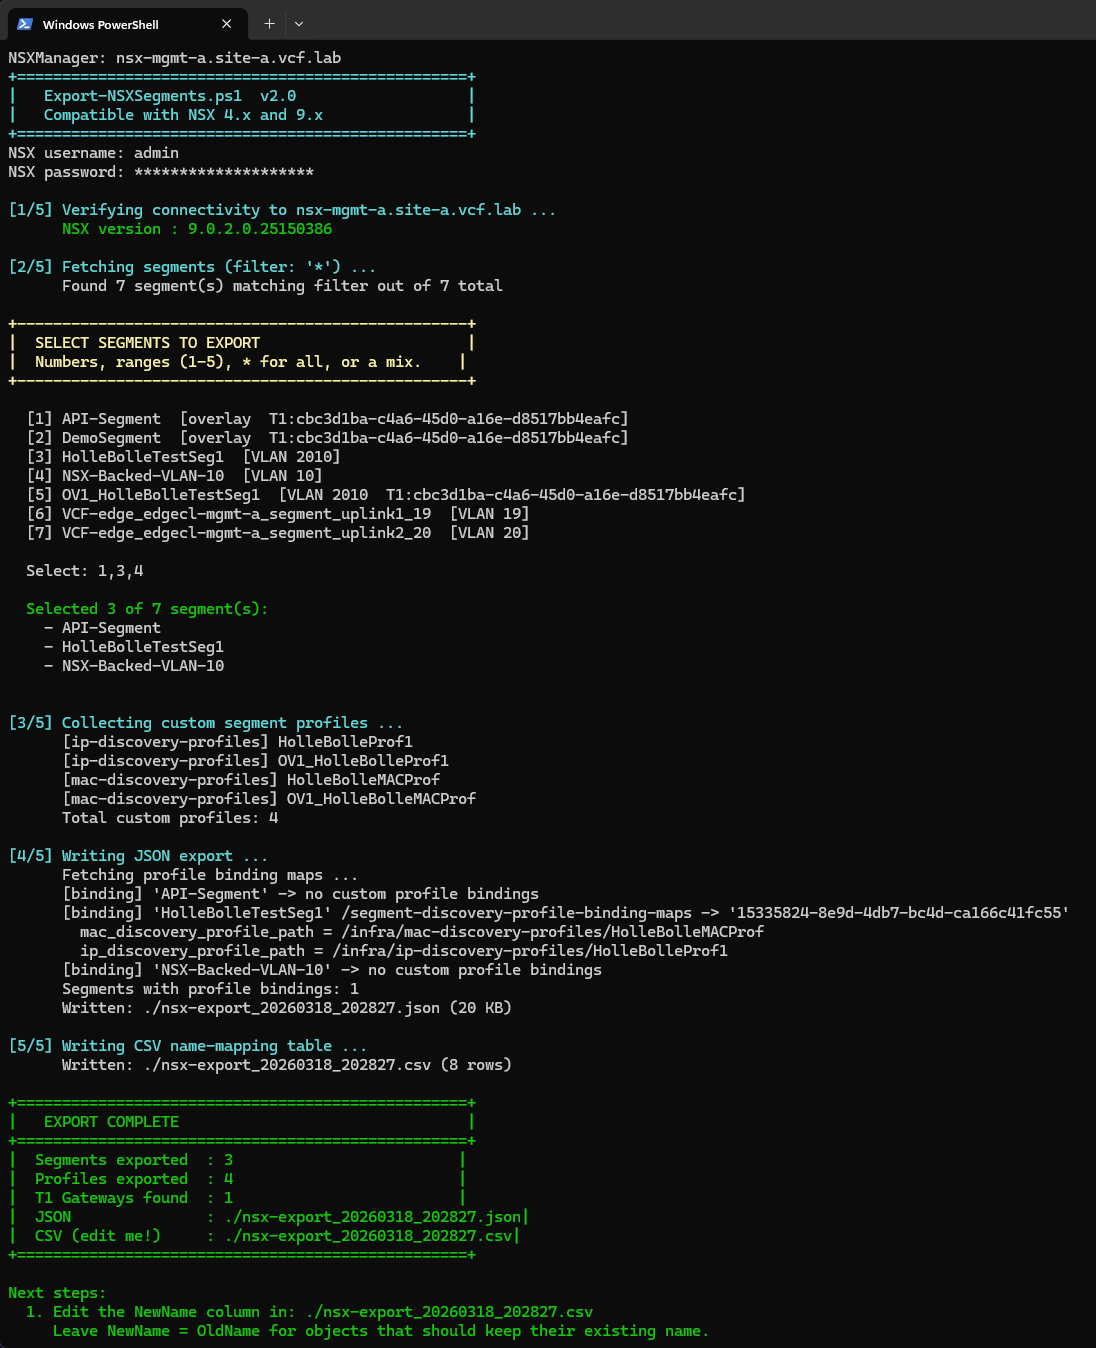Click the "CSV (edit me!)" summary label

coord(97,1236)
